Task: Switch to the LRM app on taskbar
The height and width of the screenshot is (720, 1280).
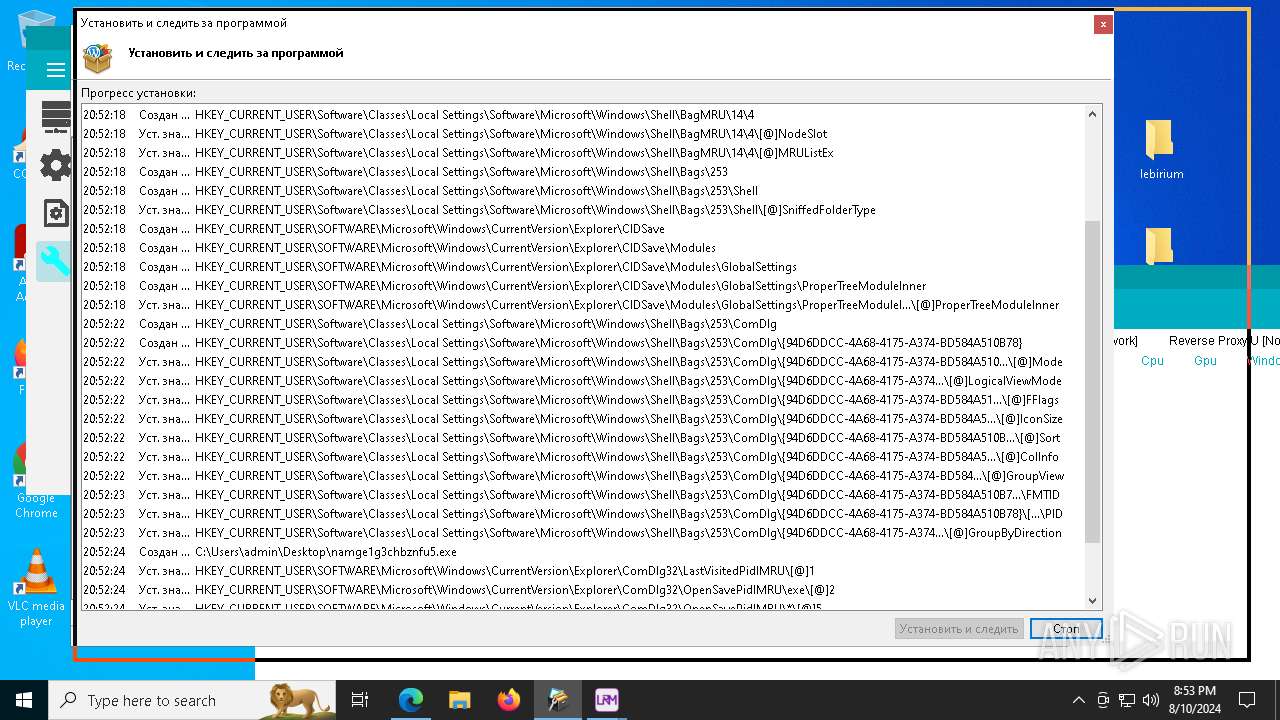Action: [606, 700]
